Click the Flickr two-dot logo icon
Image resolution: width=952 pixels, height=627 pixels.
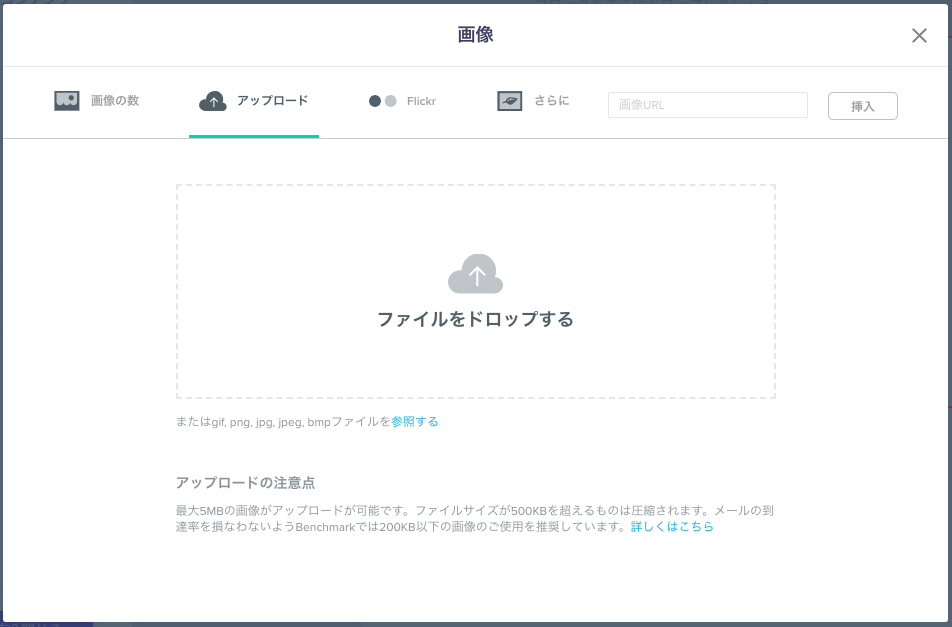[x=383, y=101]
